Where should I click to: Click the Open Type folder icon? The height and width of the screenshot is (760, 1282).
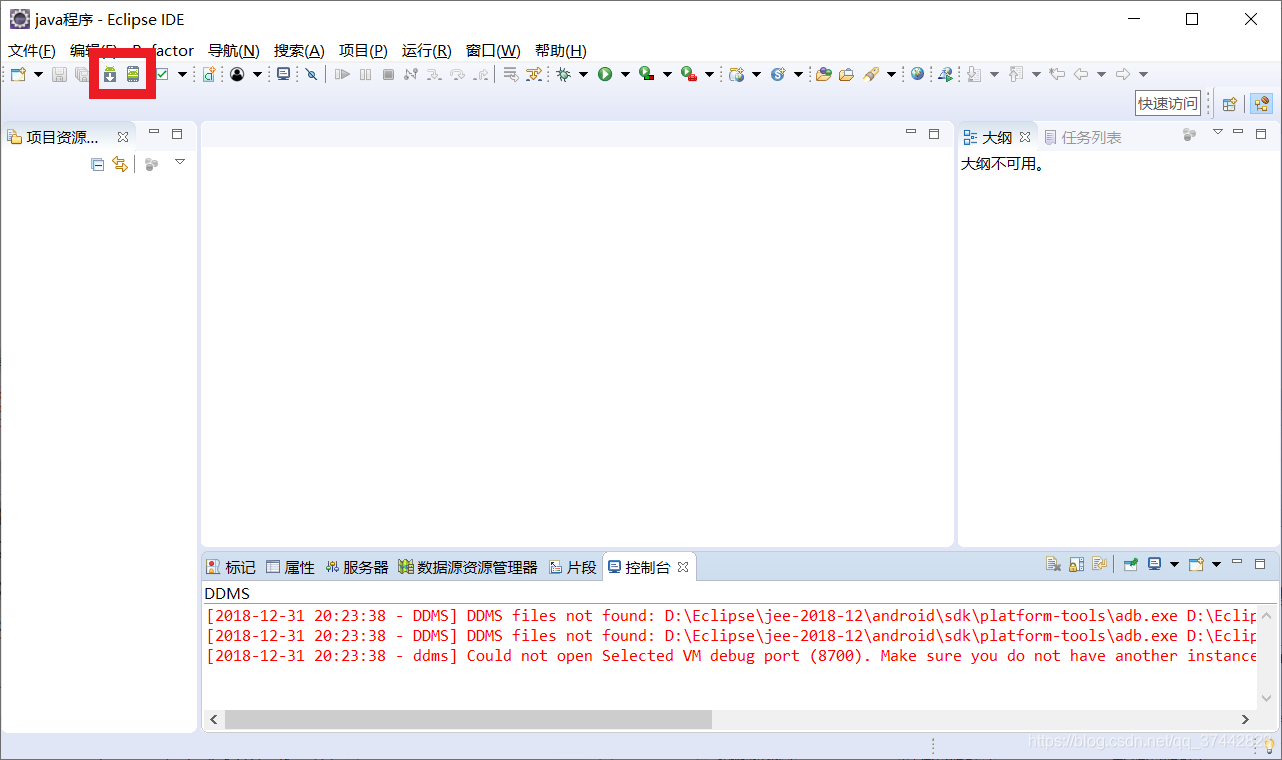tap(824, 74)
